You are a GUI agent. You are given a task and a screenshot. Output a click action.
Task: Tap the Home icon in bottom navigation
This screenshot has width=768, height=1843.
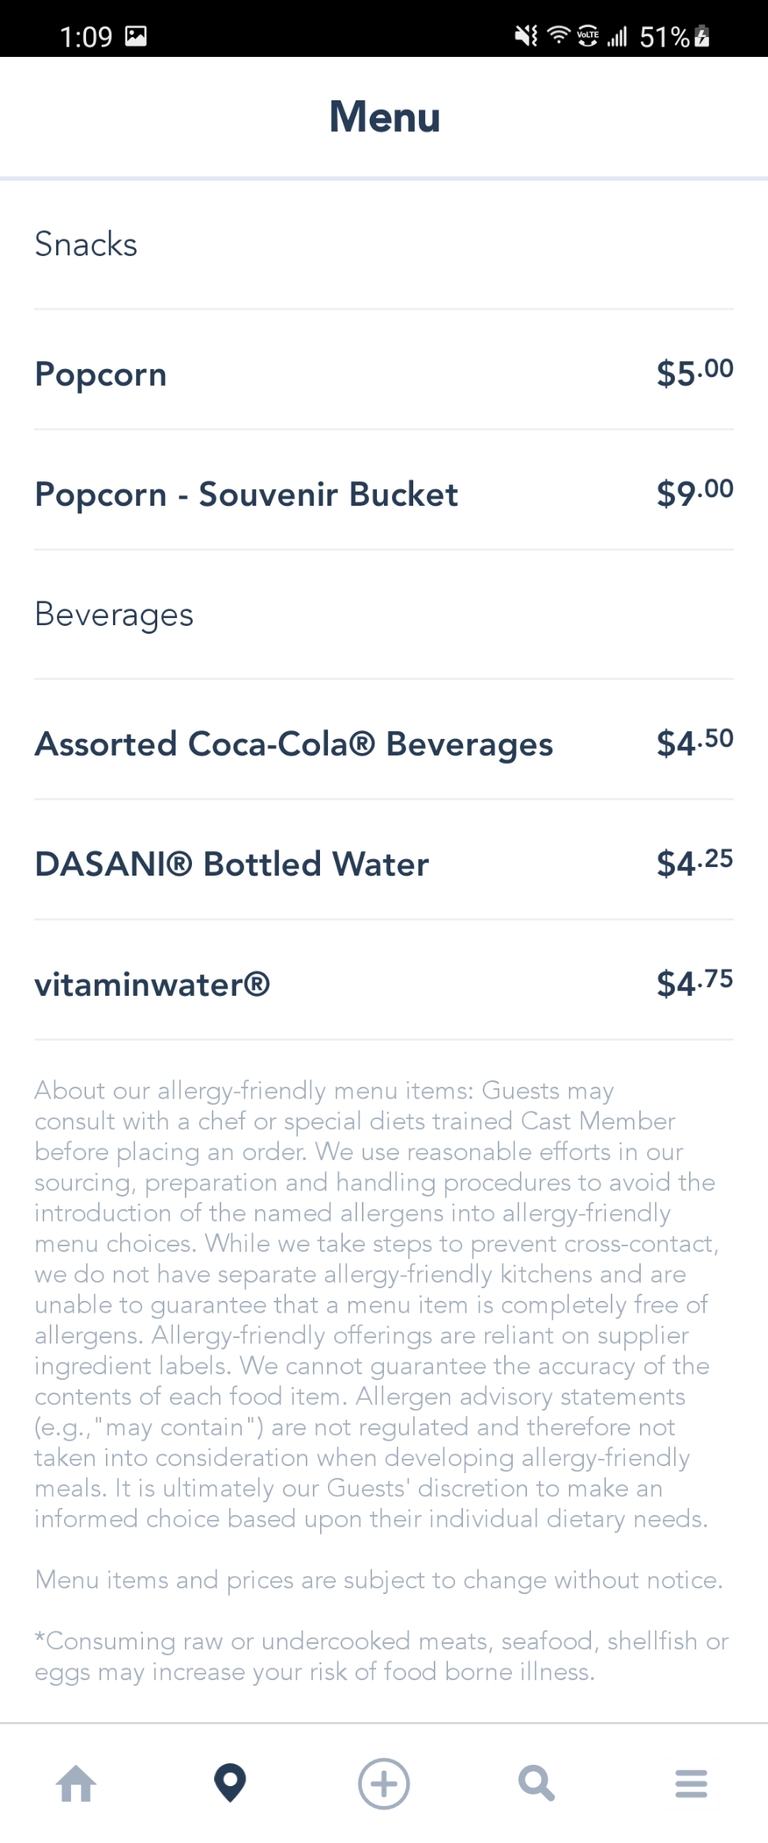[x=77, y=1783]
